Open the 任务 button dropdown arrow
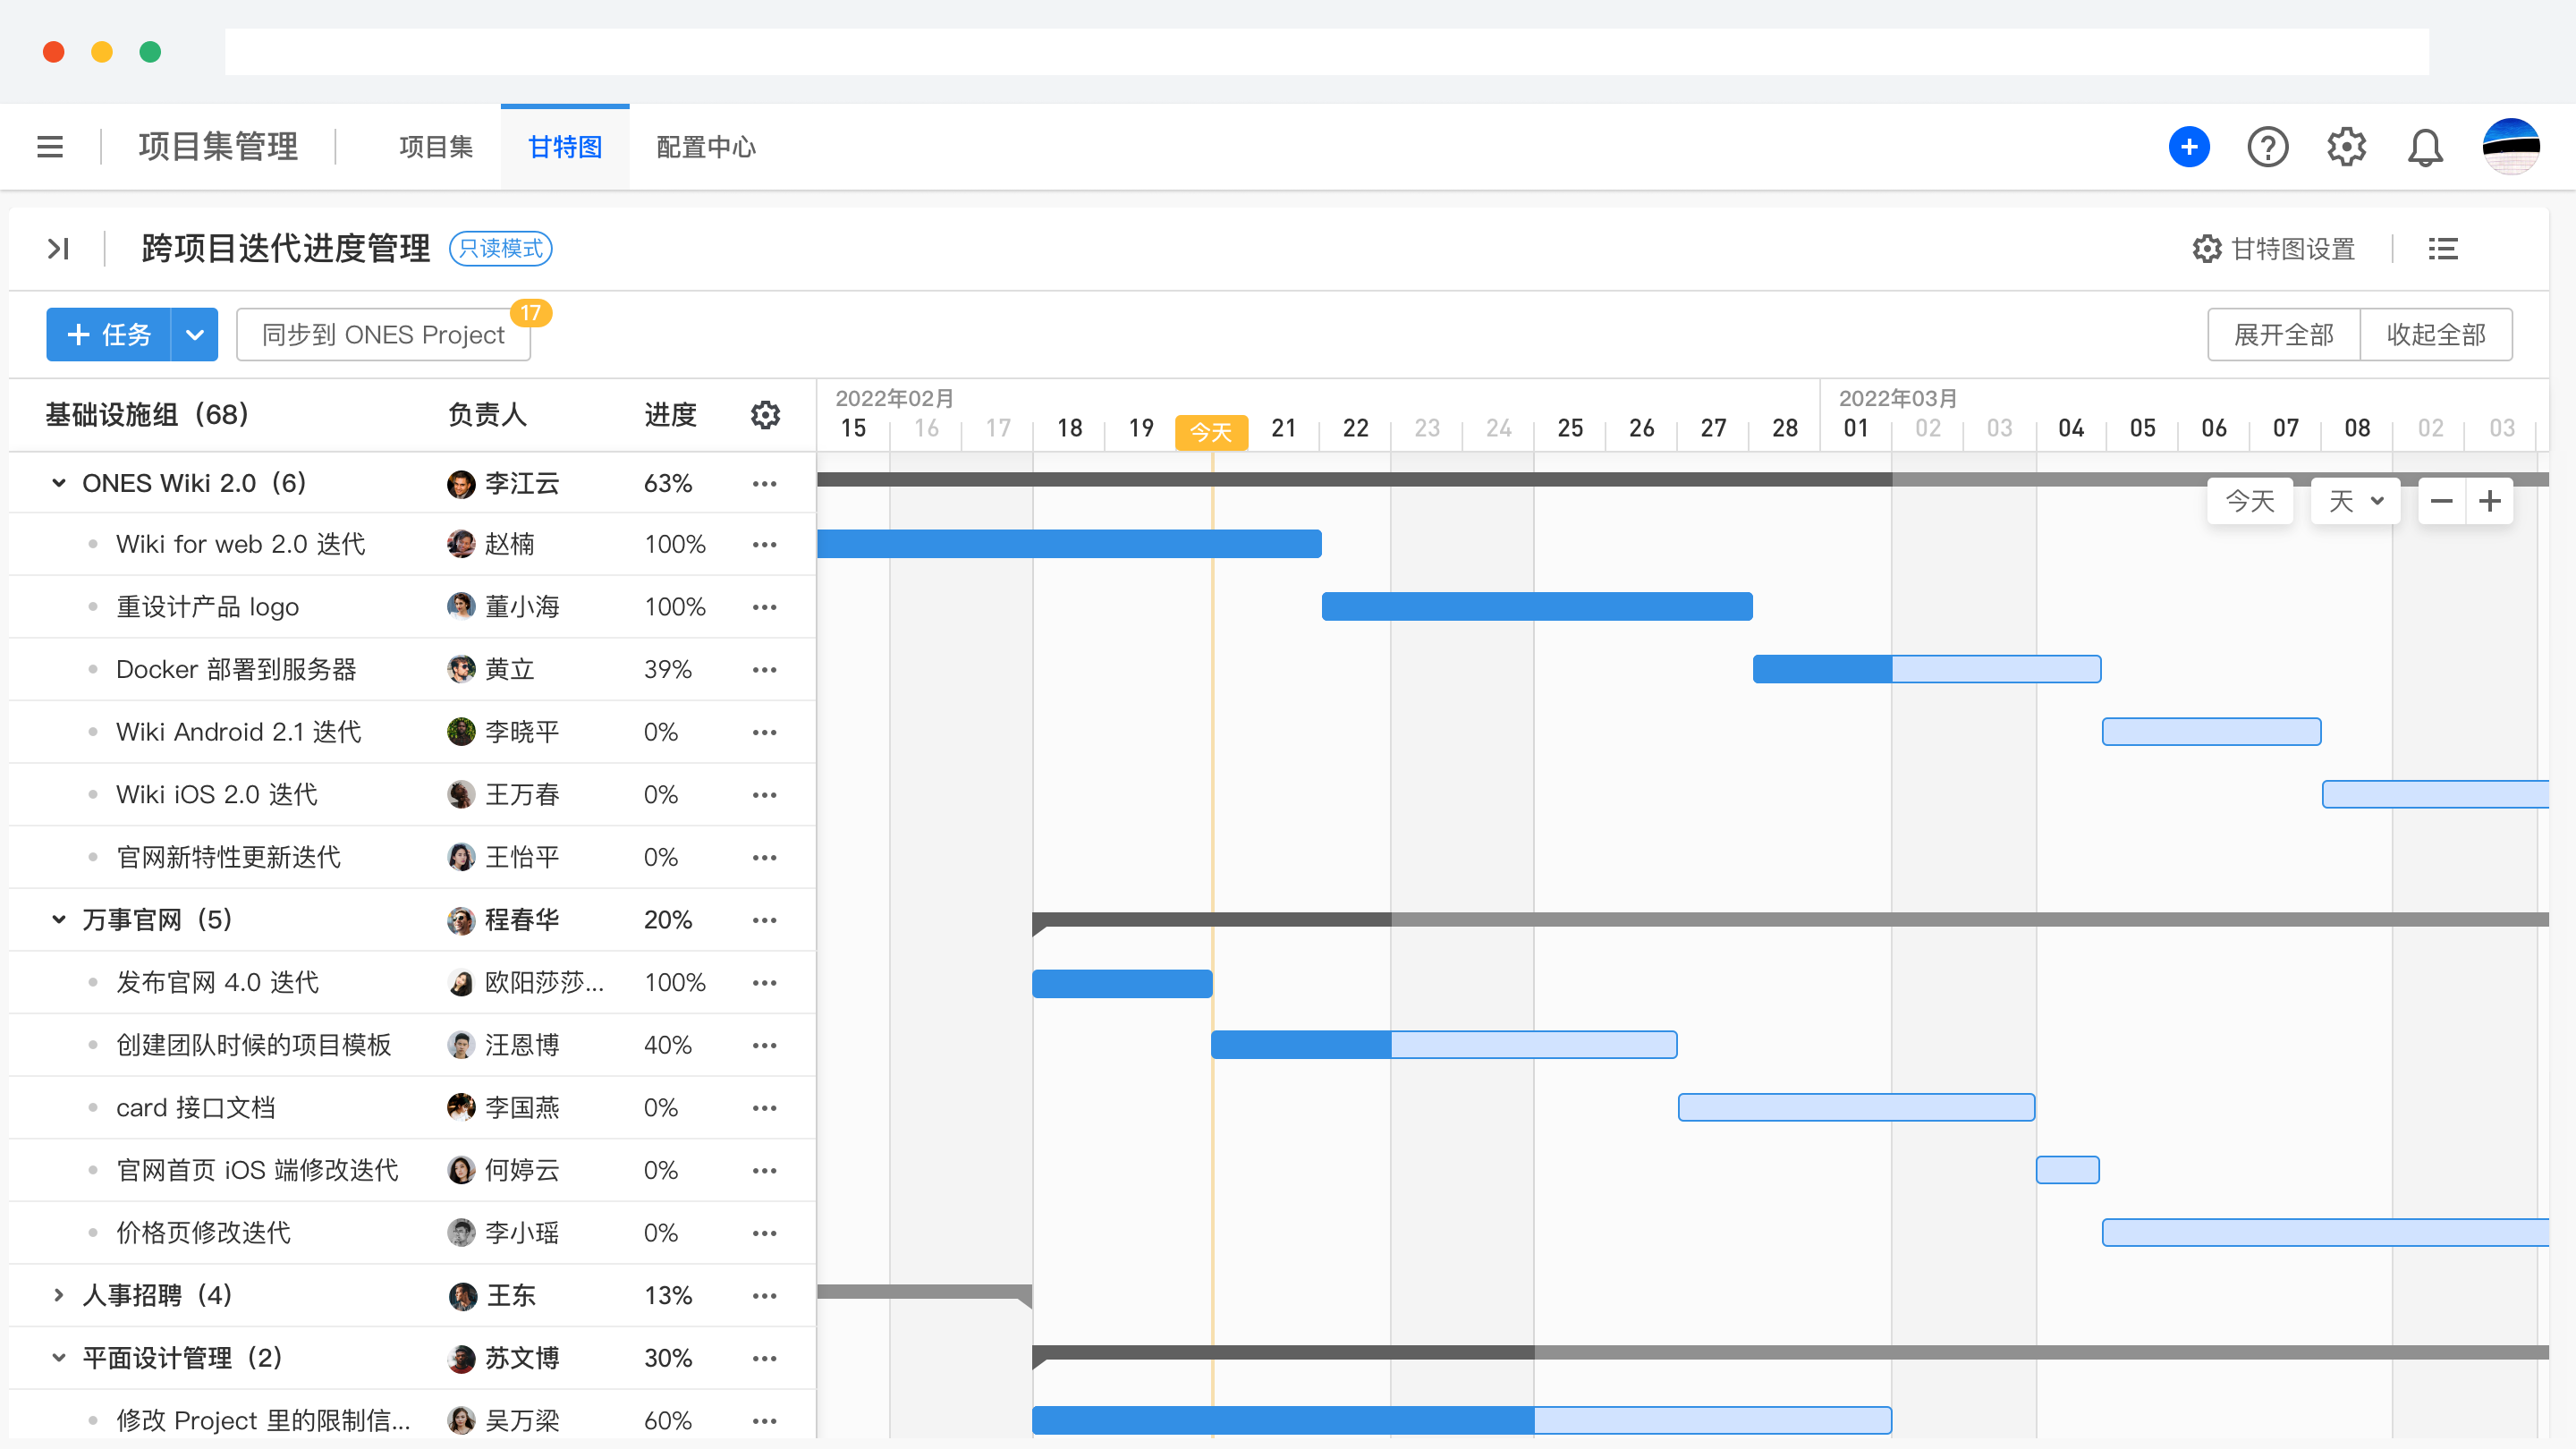Image resolution: width=2576 pixels, height=1449 pixels. [x=194, y=335]
